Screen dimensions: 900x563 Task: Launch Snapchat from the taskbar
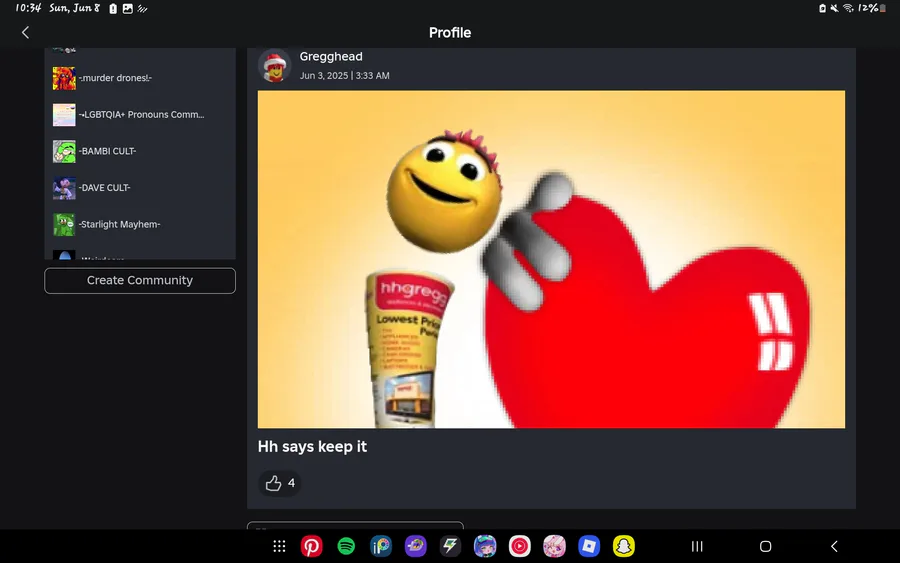point(624,546)
